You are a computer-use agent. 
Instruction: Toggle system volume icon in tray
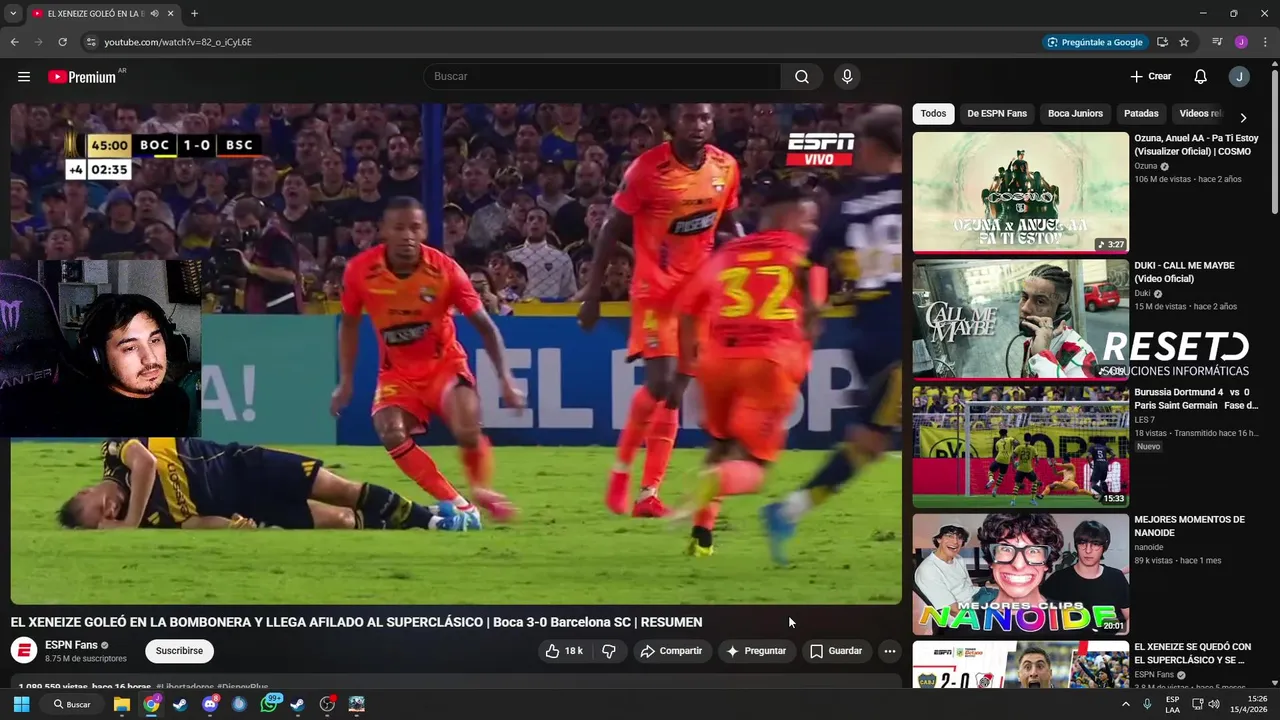(x=1213, y=704)
